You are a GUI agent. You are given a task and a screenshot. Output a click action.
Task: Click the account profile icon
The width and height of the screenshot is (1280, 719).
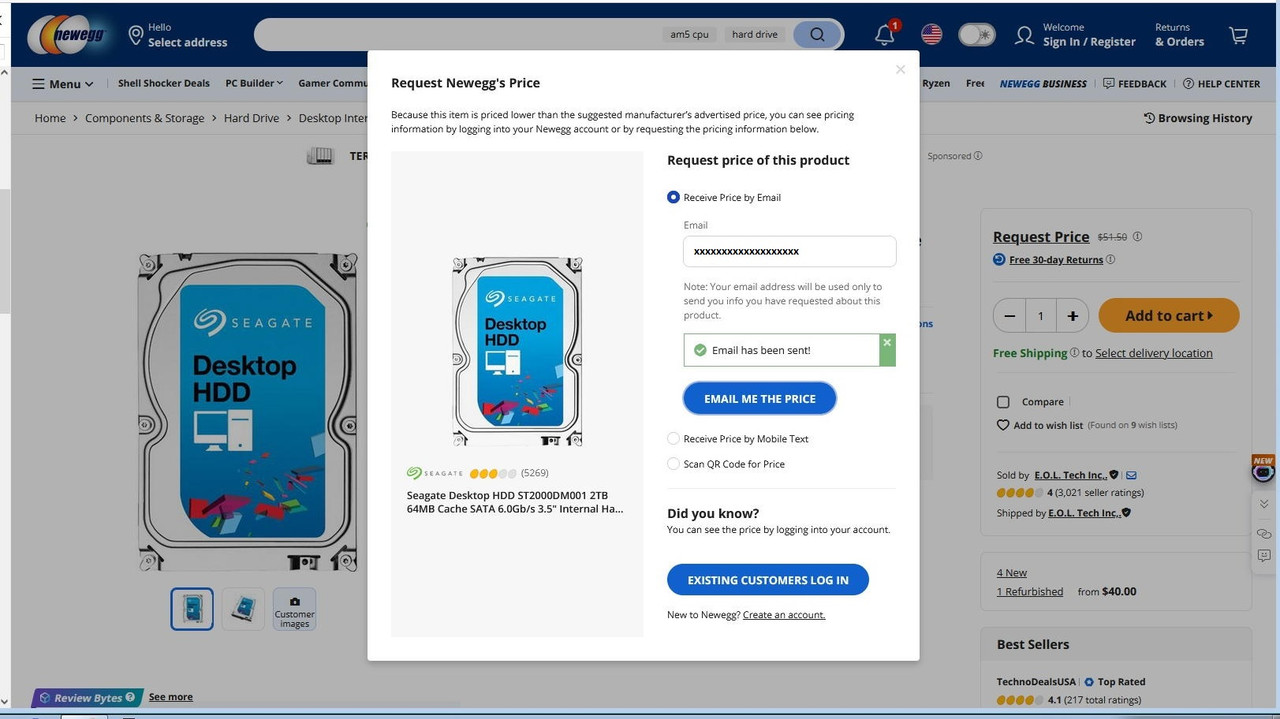[1024, 35]
